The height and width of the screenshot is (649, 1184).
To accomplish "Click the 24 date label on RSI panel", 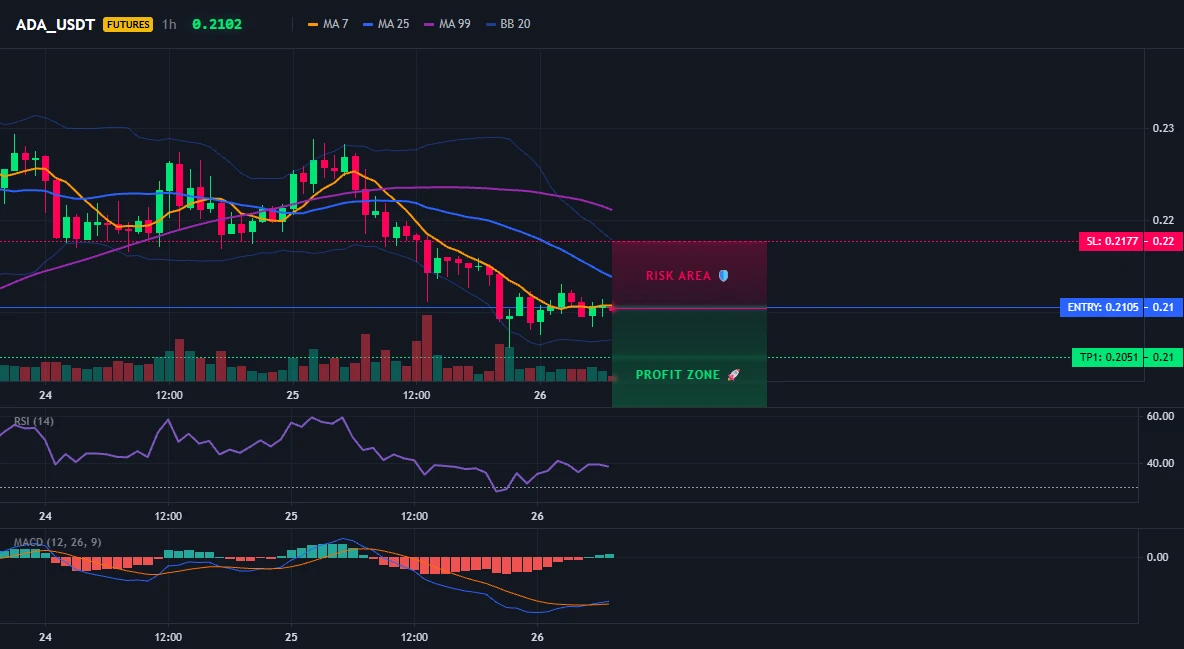I will [x=45, y=516].
